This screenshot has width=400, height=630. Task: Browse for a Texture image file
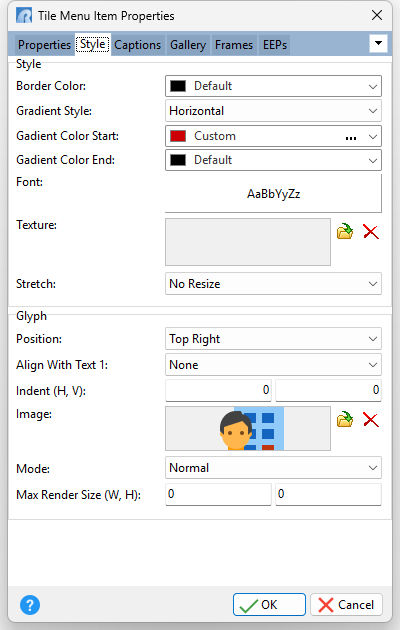tap(345, 231)
